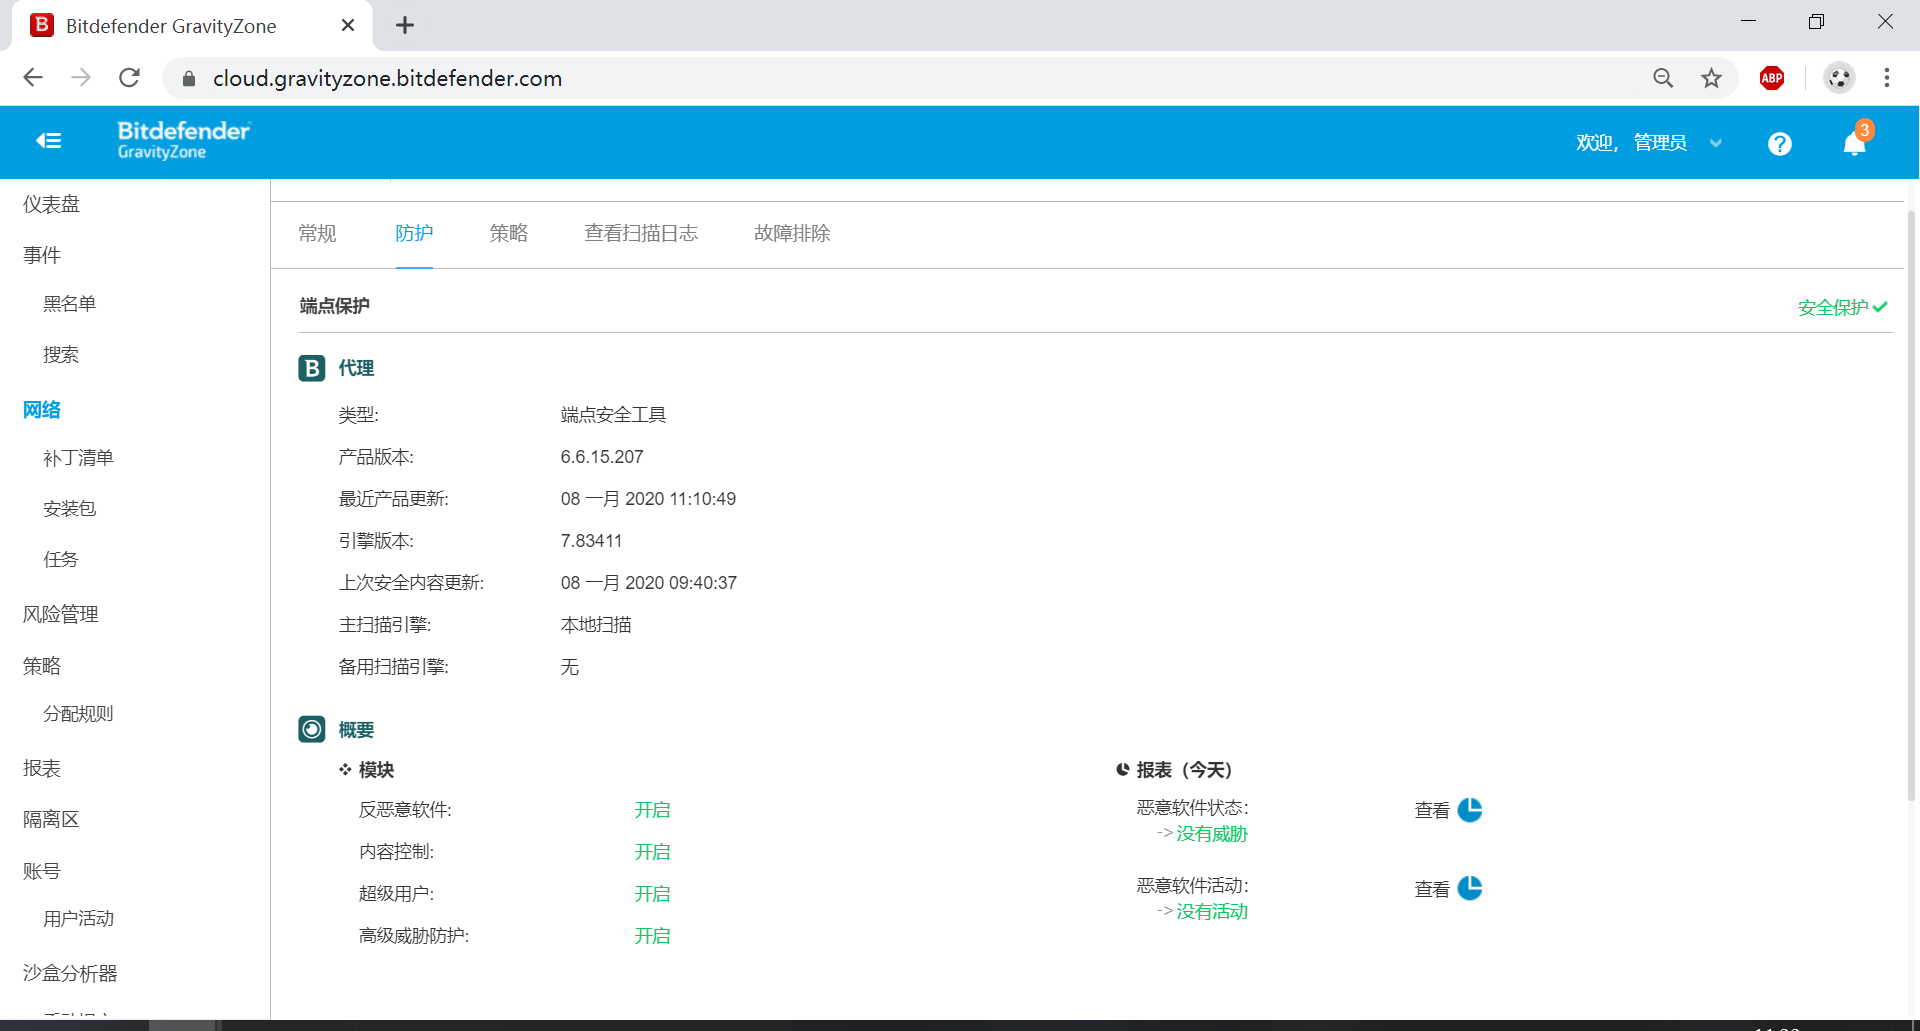Go to 分配规则 in the sidebar
The image size is (1920, 1031).
point(78,714)
